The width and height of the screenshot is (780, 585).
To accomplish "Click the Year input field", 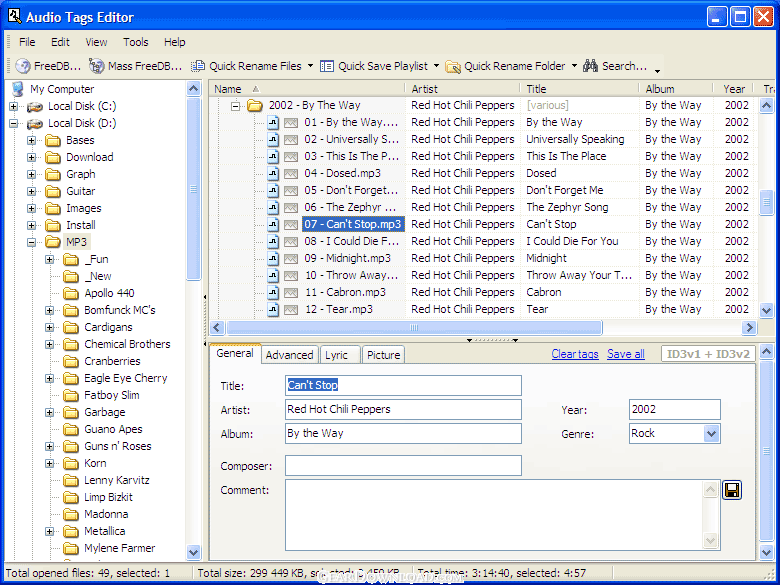I will (x=675, y=409).
